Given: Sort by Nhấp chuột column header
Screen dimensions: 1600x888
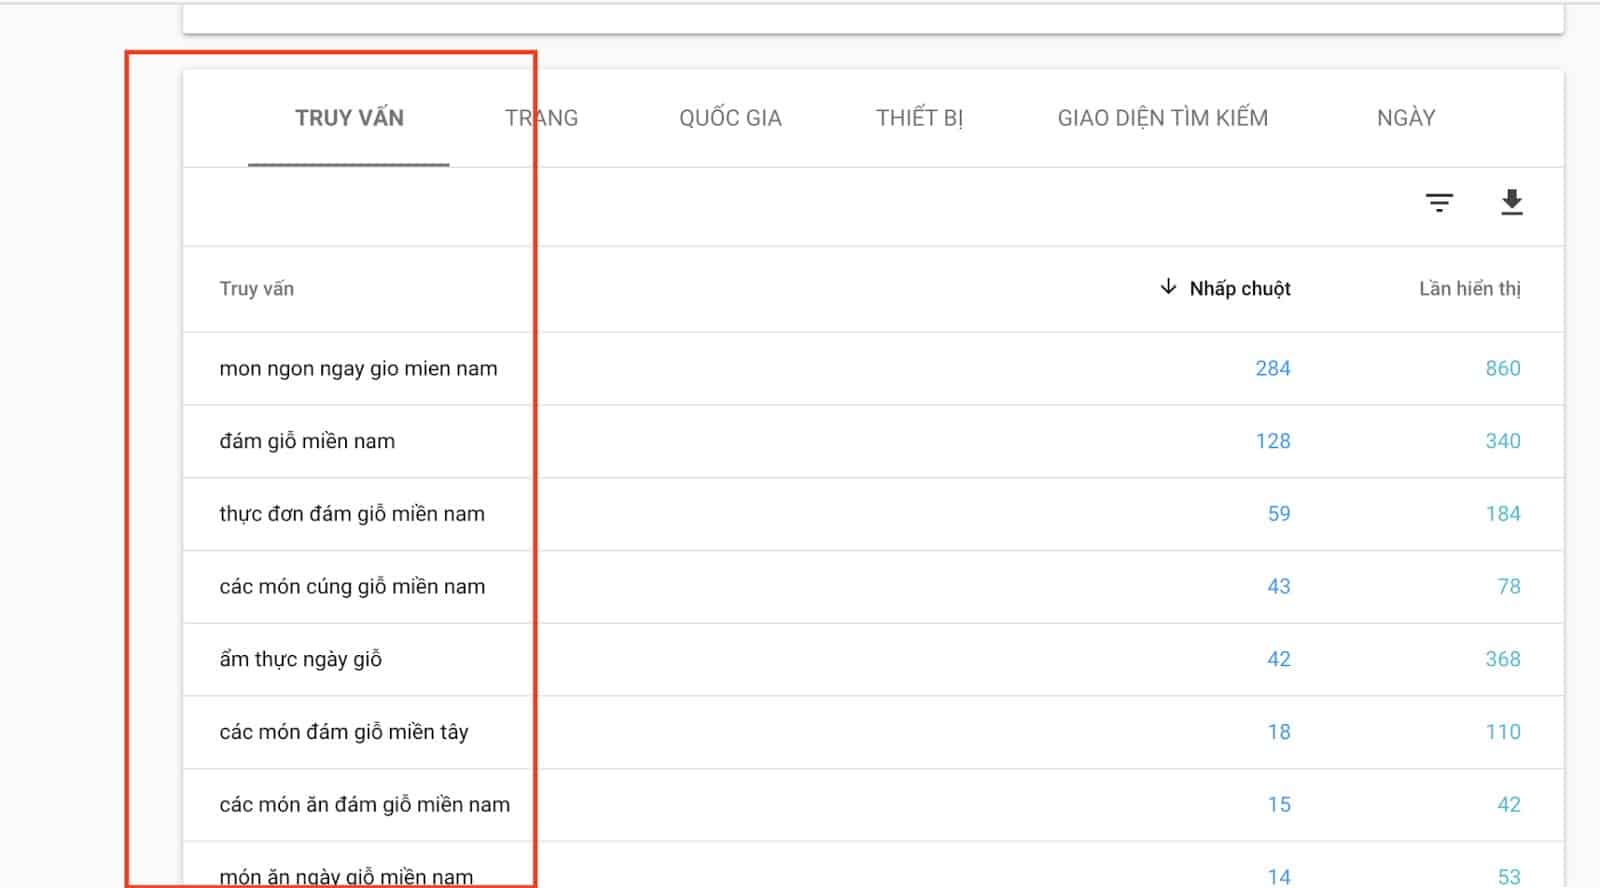Looking at the screenshot, I should coord(1239,289).
